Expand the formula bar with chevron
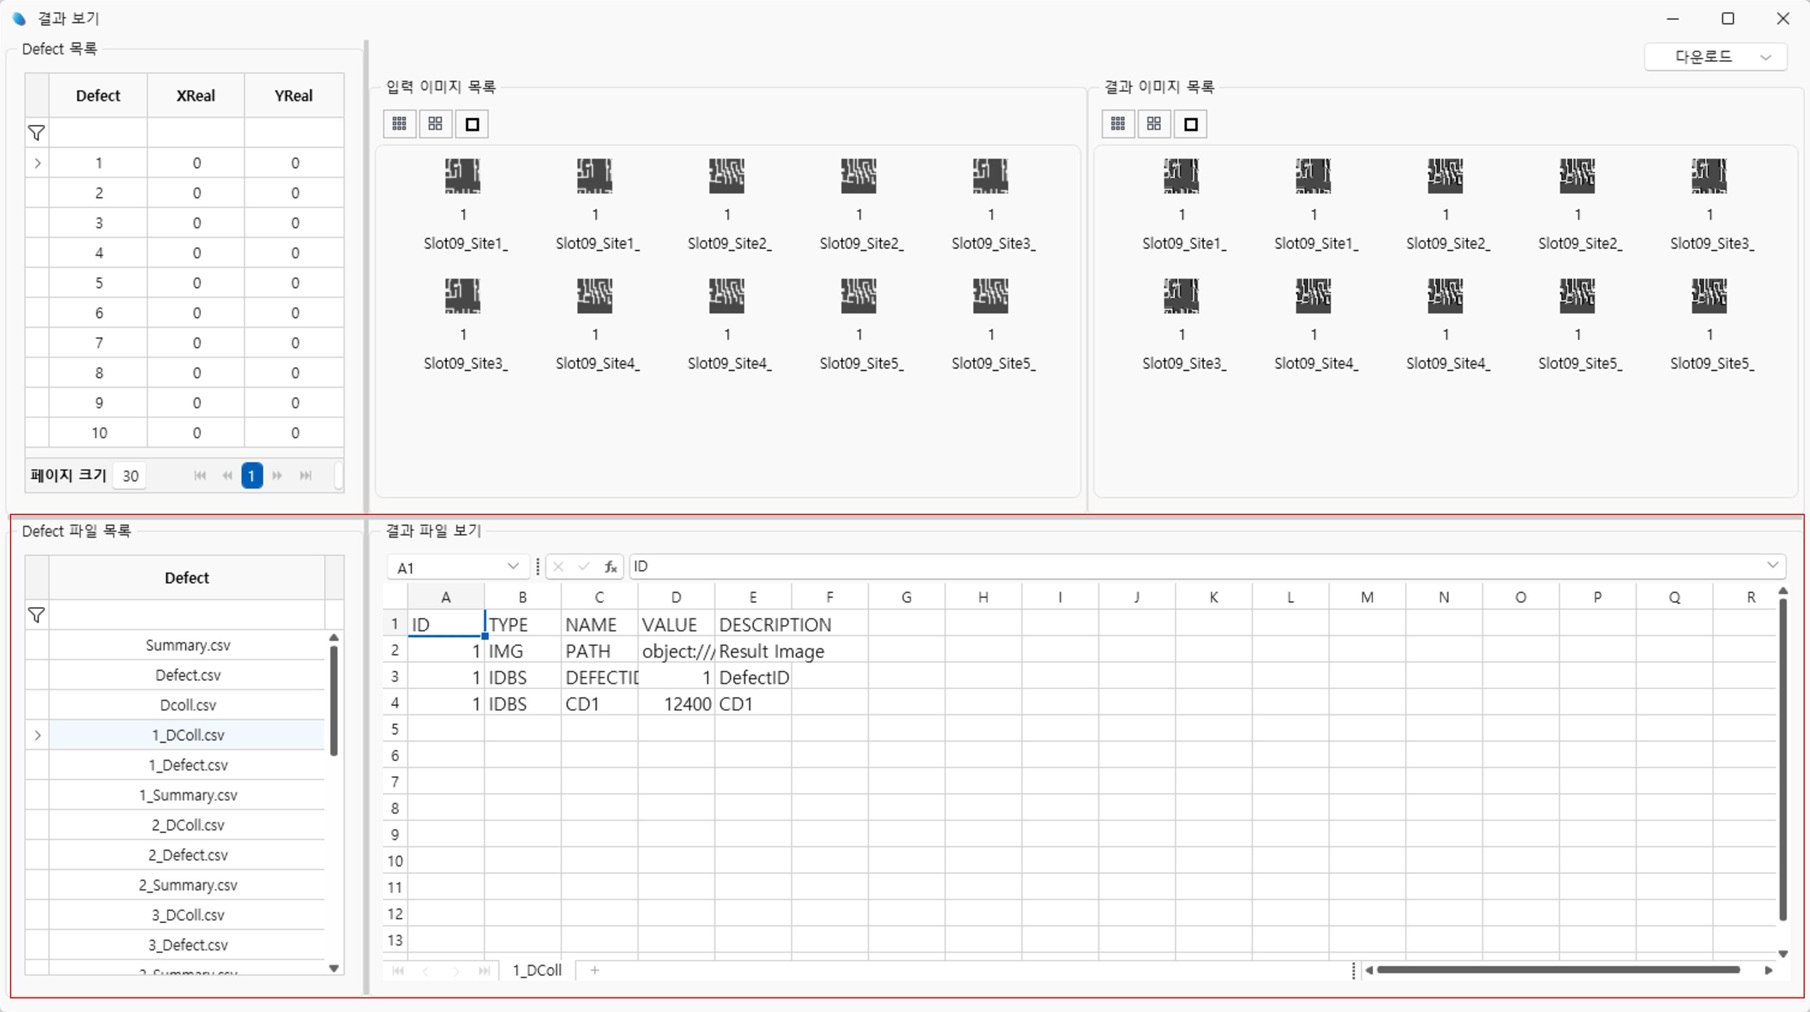 click(1772, 566)
